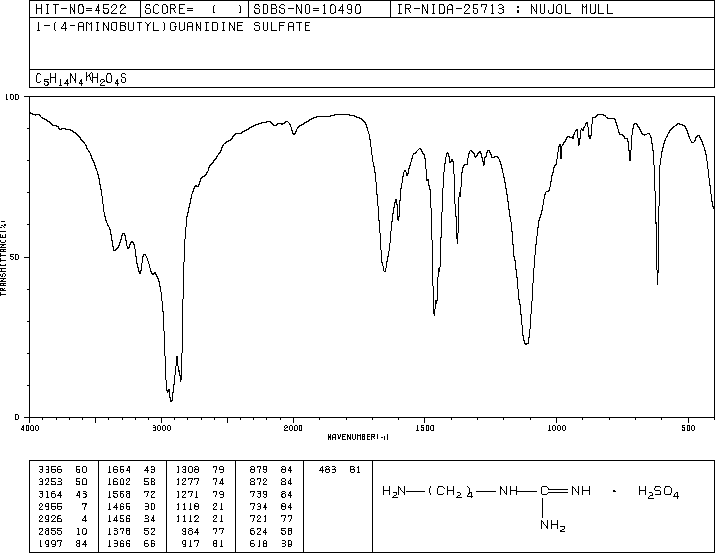Select peak table value "879"
The width and height of the screenshot is (715, 553).
pos(259,470)
